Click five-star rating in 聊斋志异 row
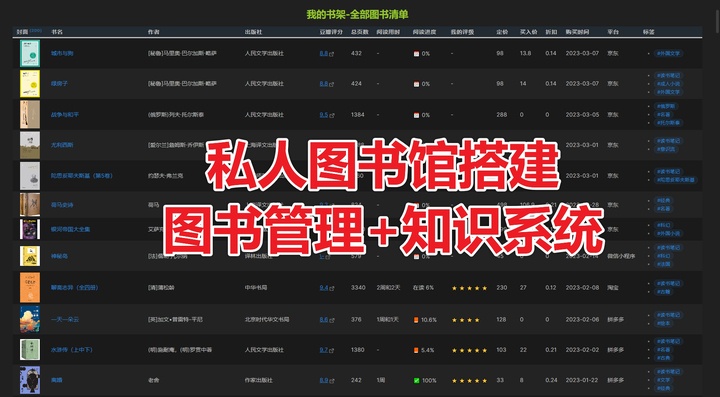This screenshot has width=720, height=397. tap(469, 288)
